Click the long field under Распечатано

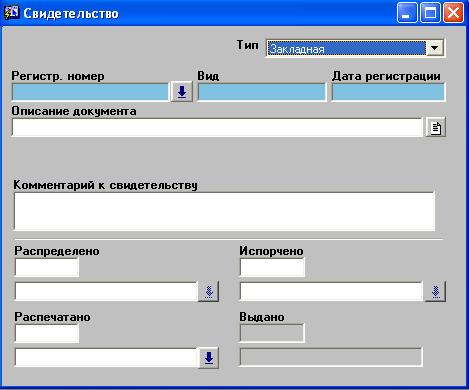(106, 358)
